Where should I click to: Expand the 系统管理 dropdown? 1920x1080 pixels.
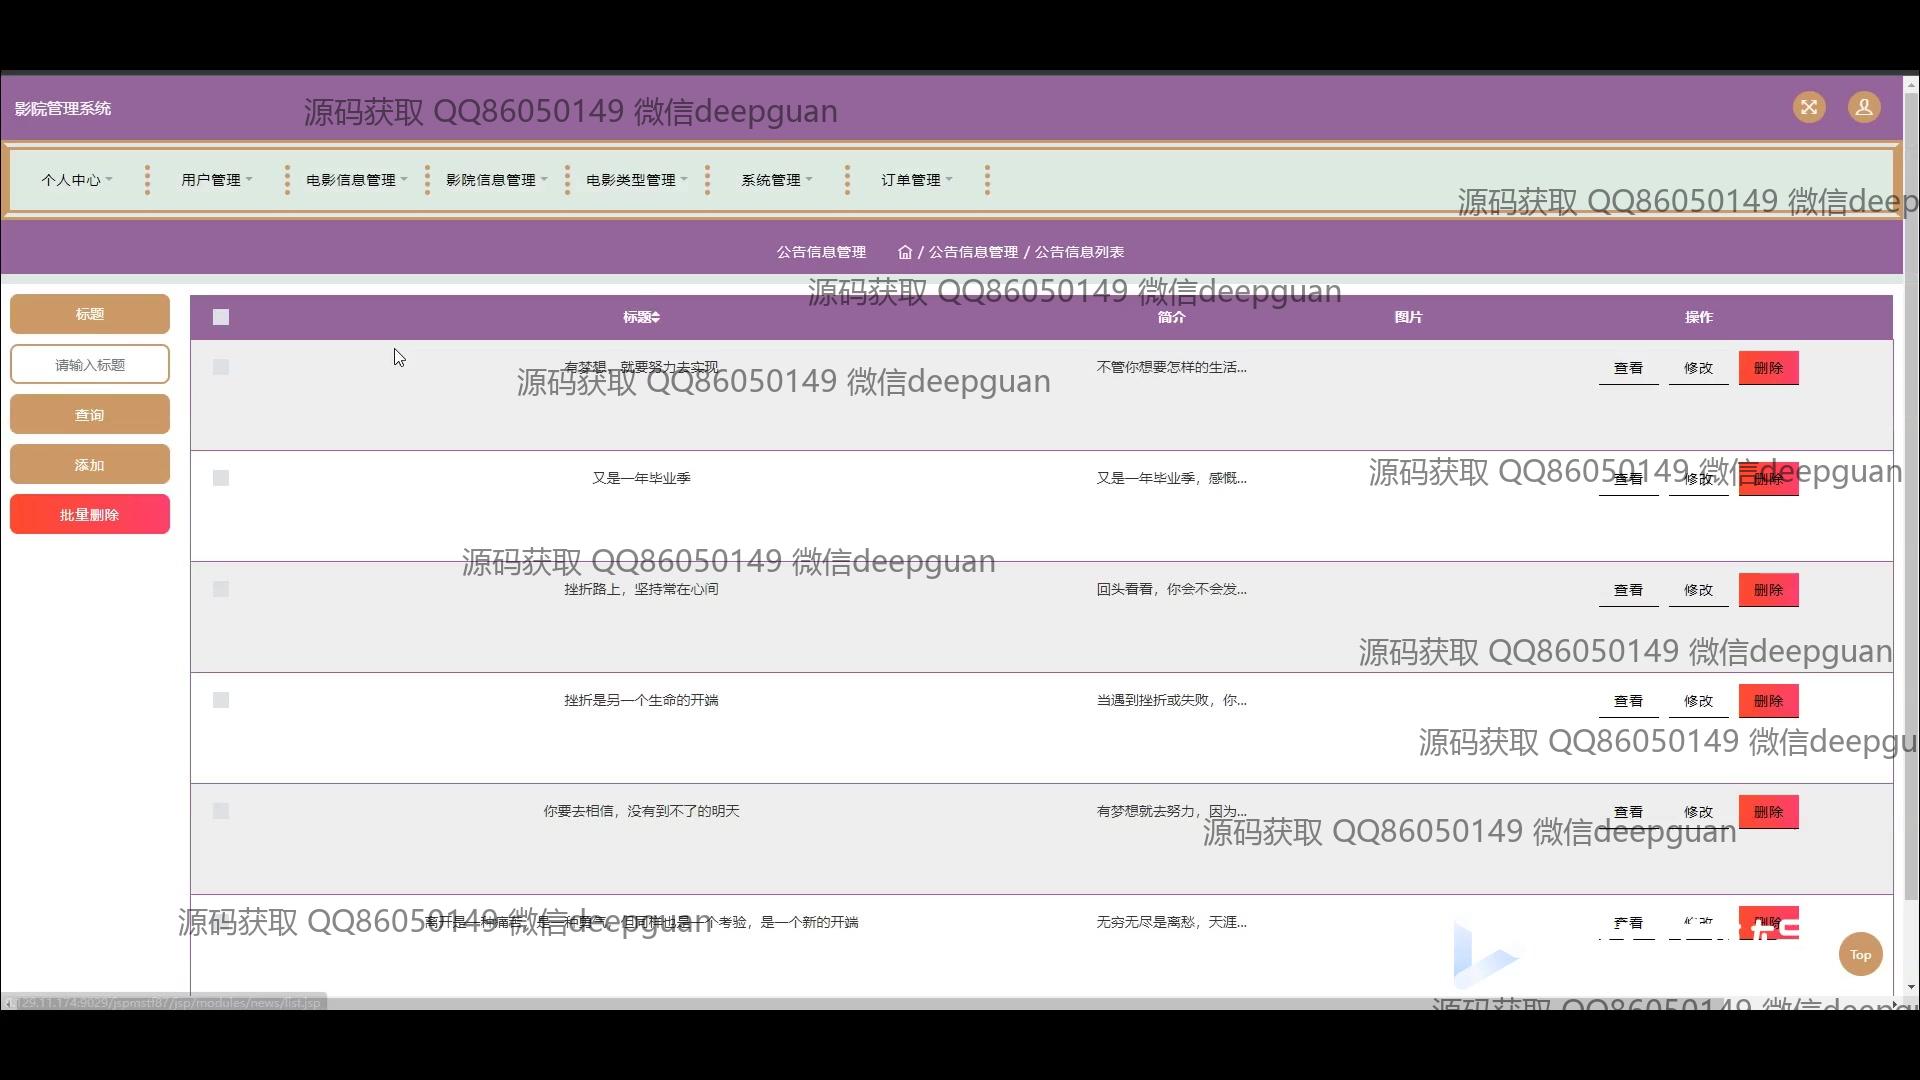coord(777,180)
